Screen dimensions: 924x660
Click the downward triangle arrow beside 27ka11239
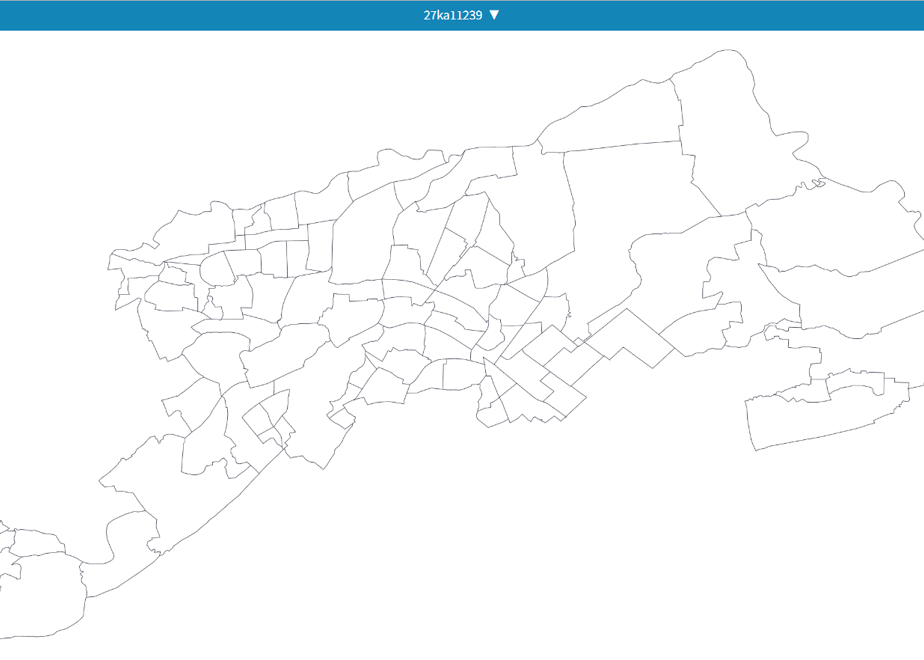[x=494, y=15]
